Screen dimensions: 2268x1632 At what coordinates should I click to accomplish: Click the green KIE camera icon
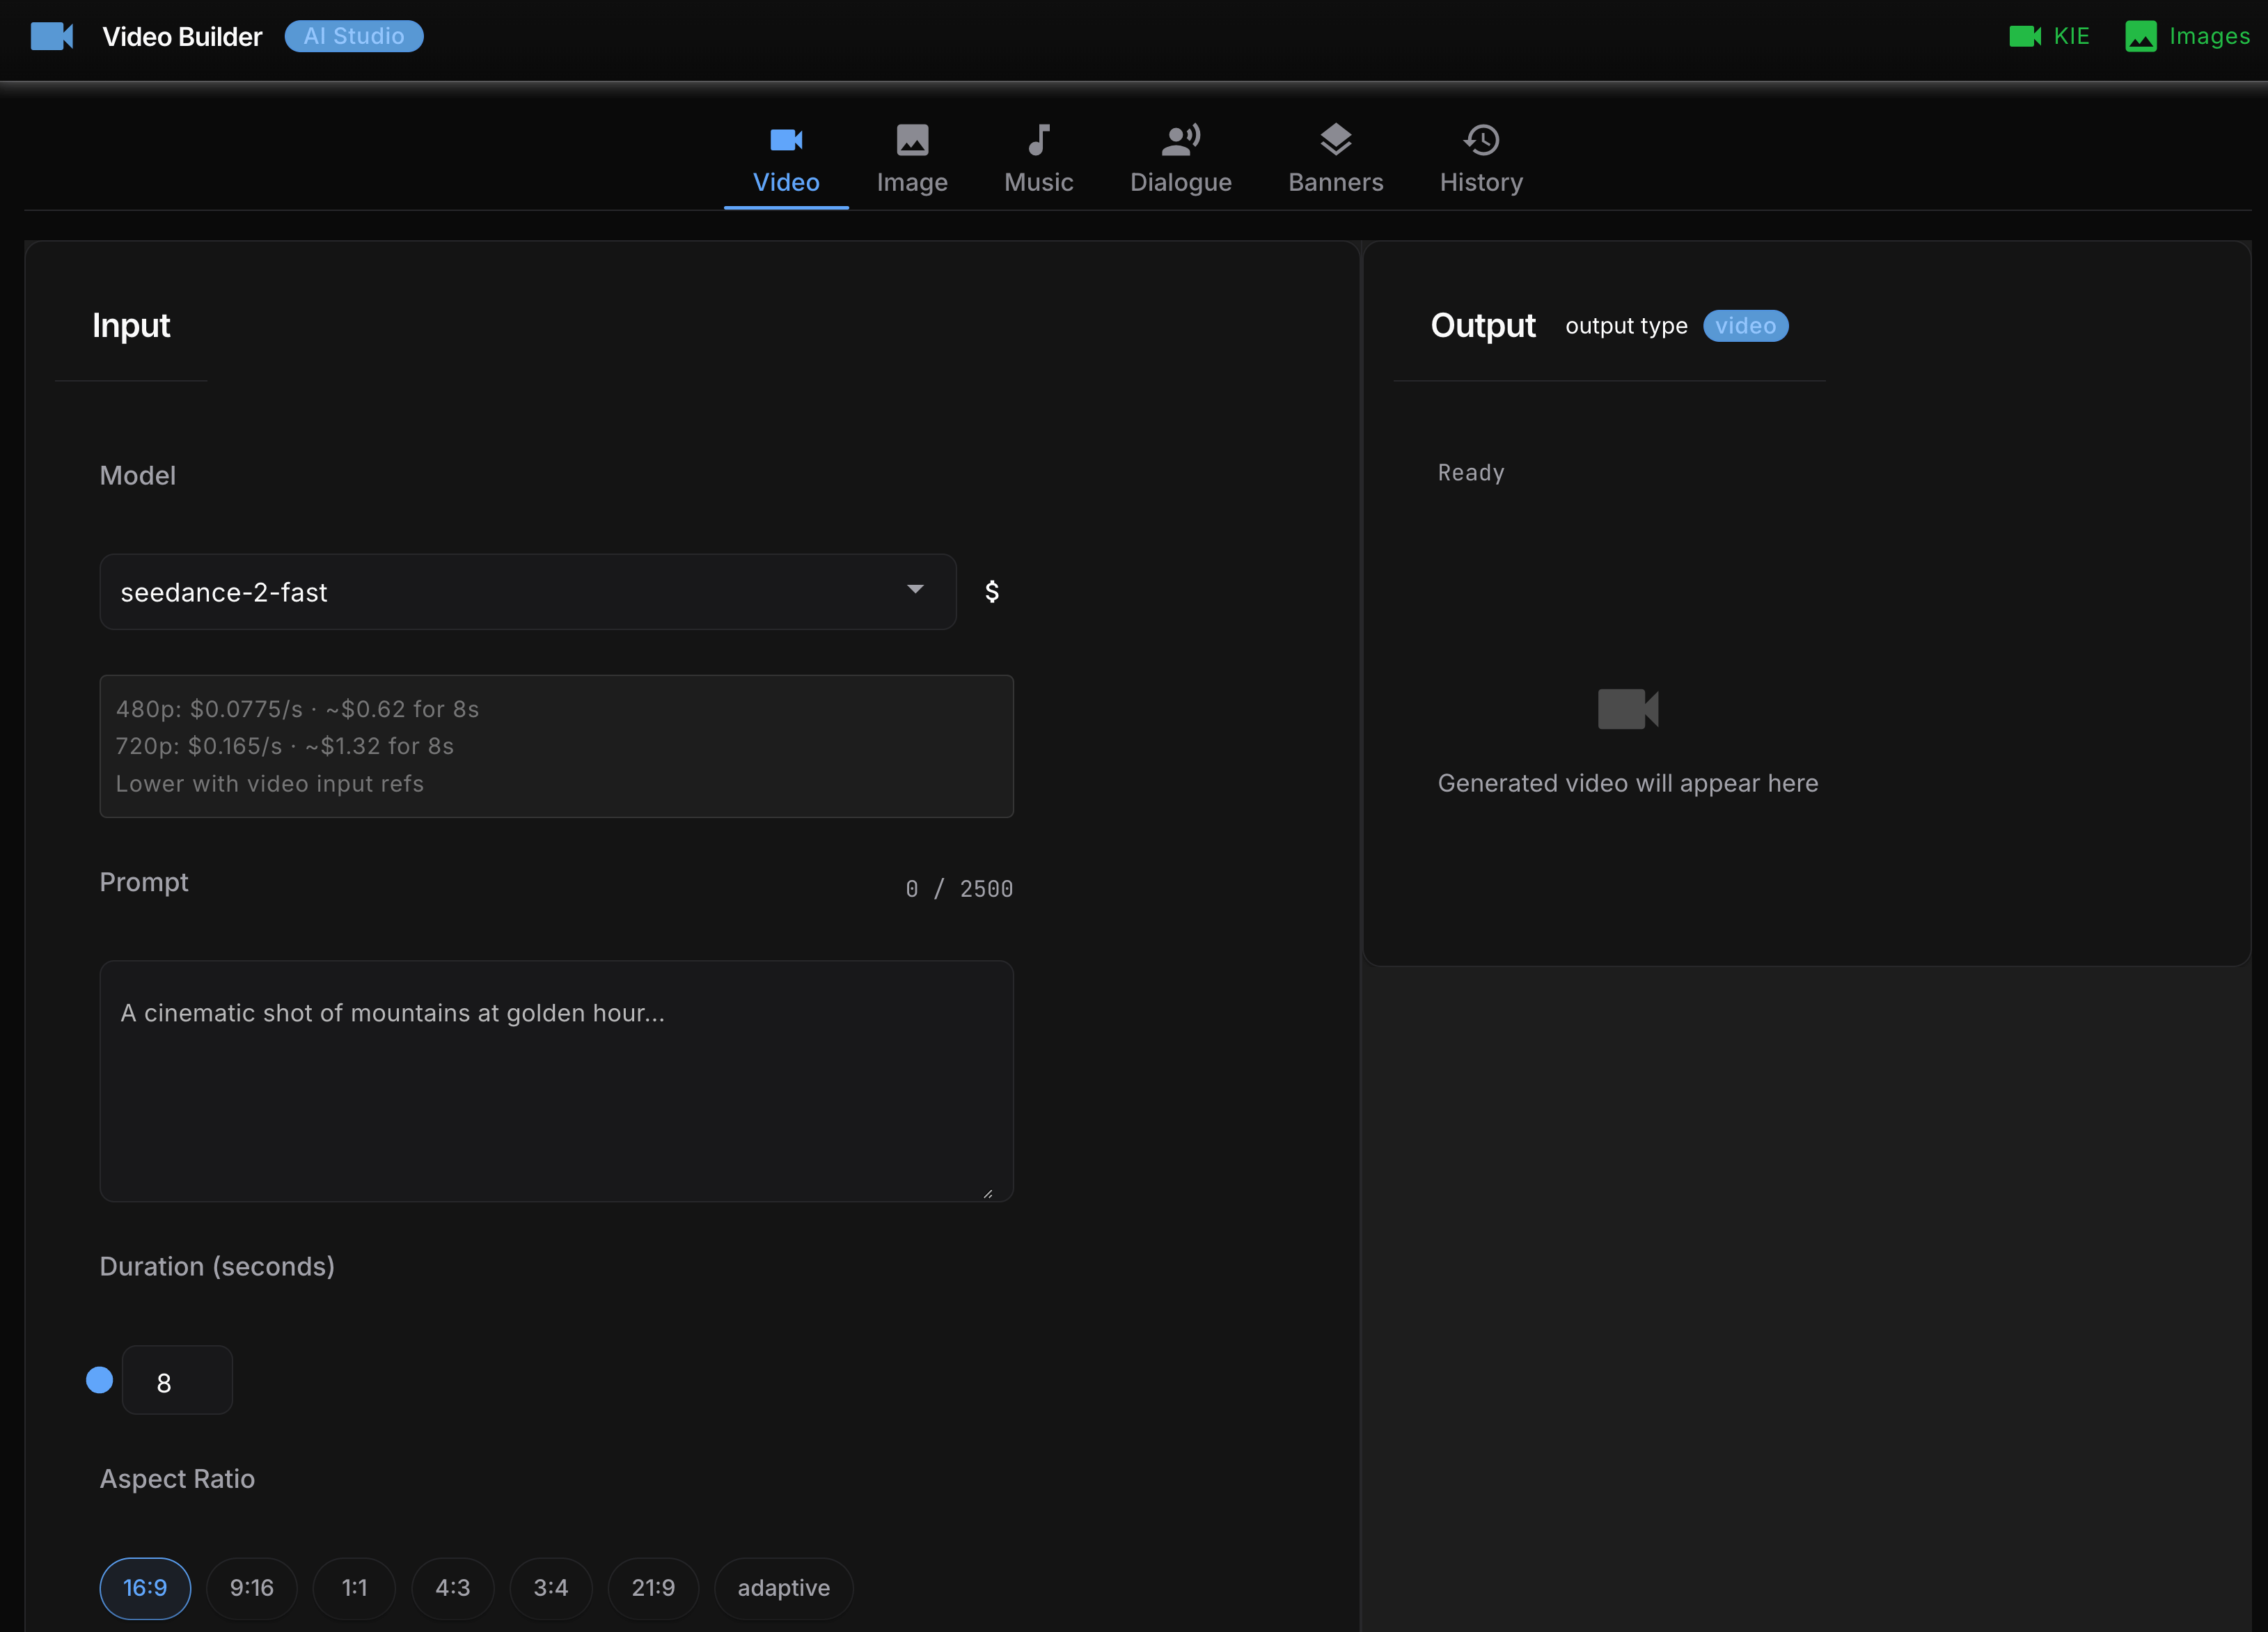tap(2024, 36)
